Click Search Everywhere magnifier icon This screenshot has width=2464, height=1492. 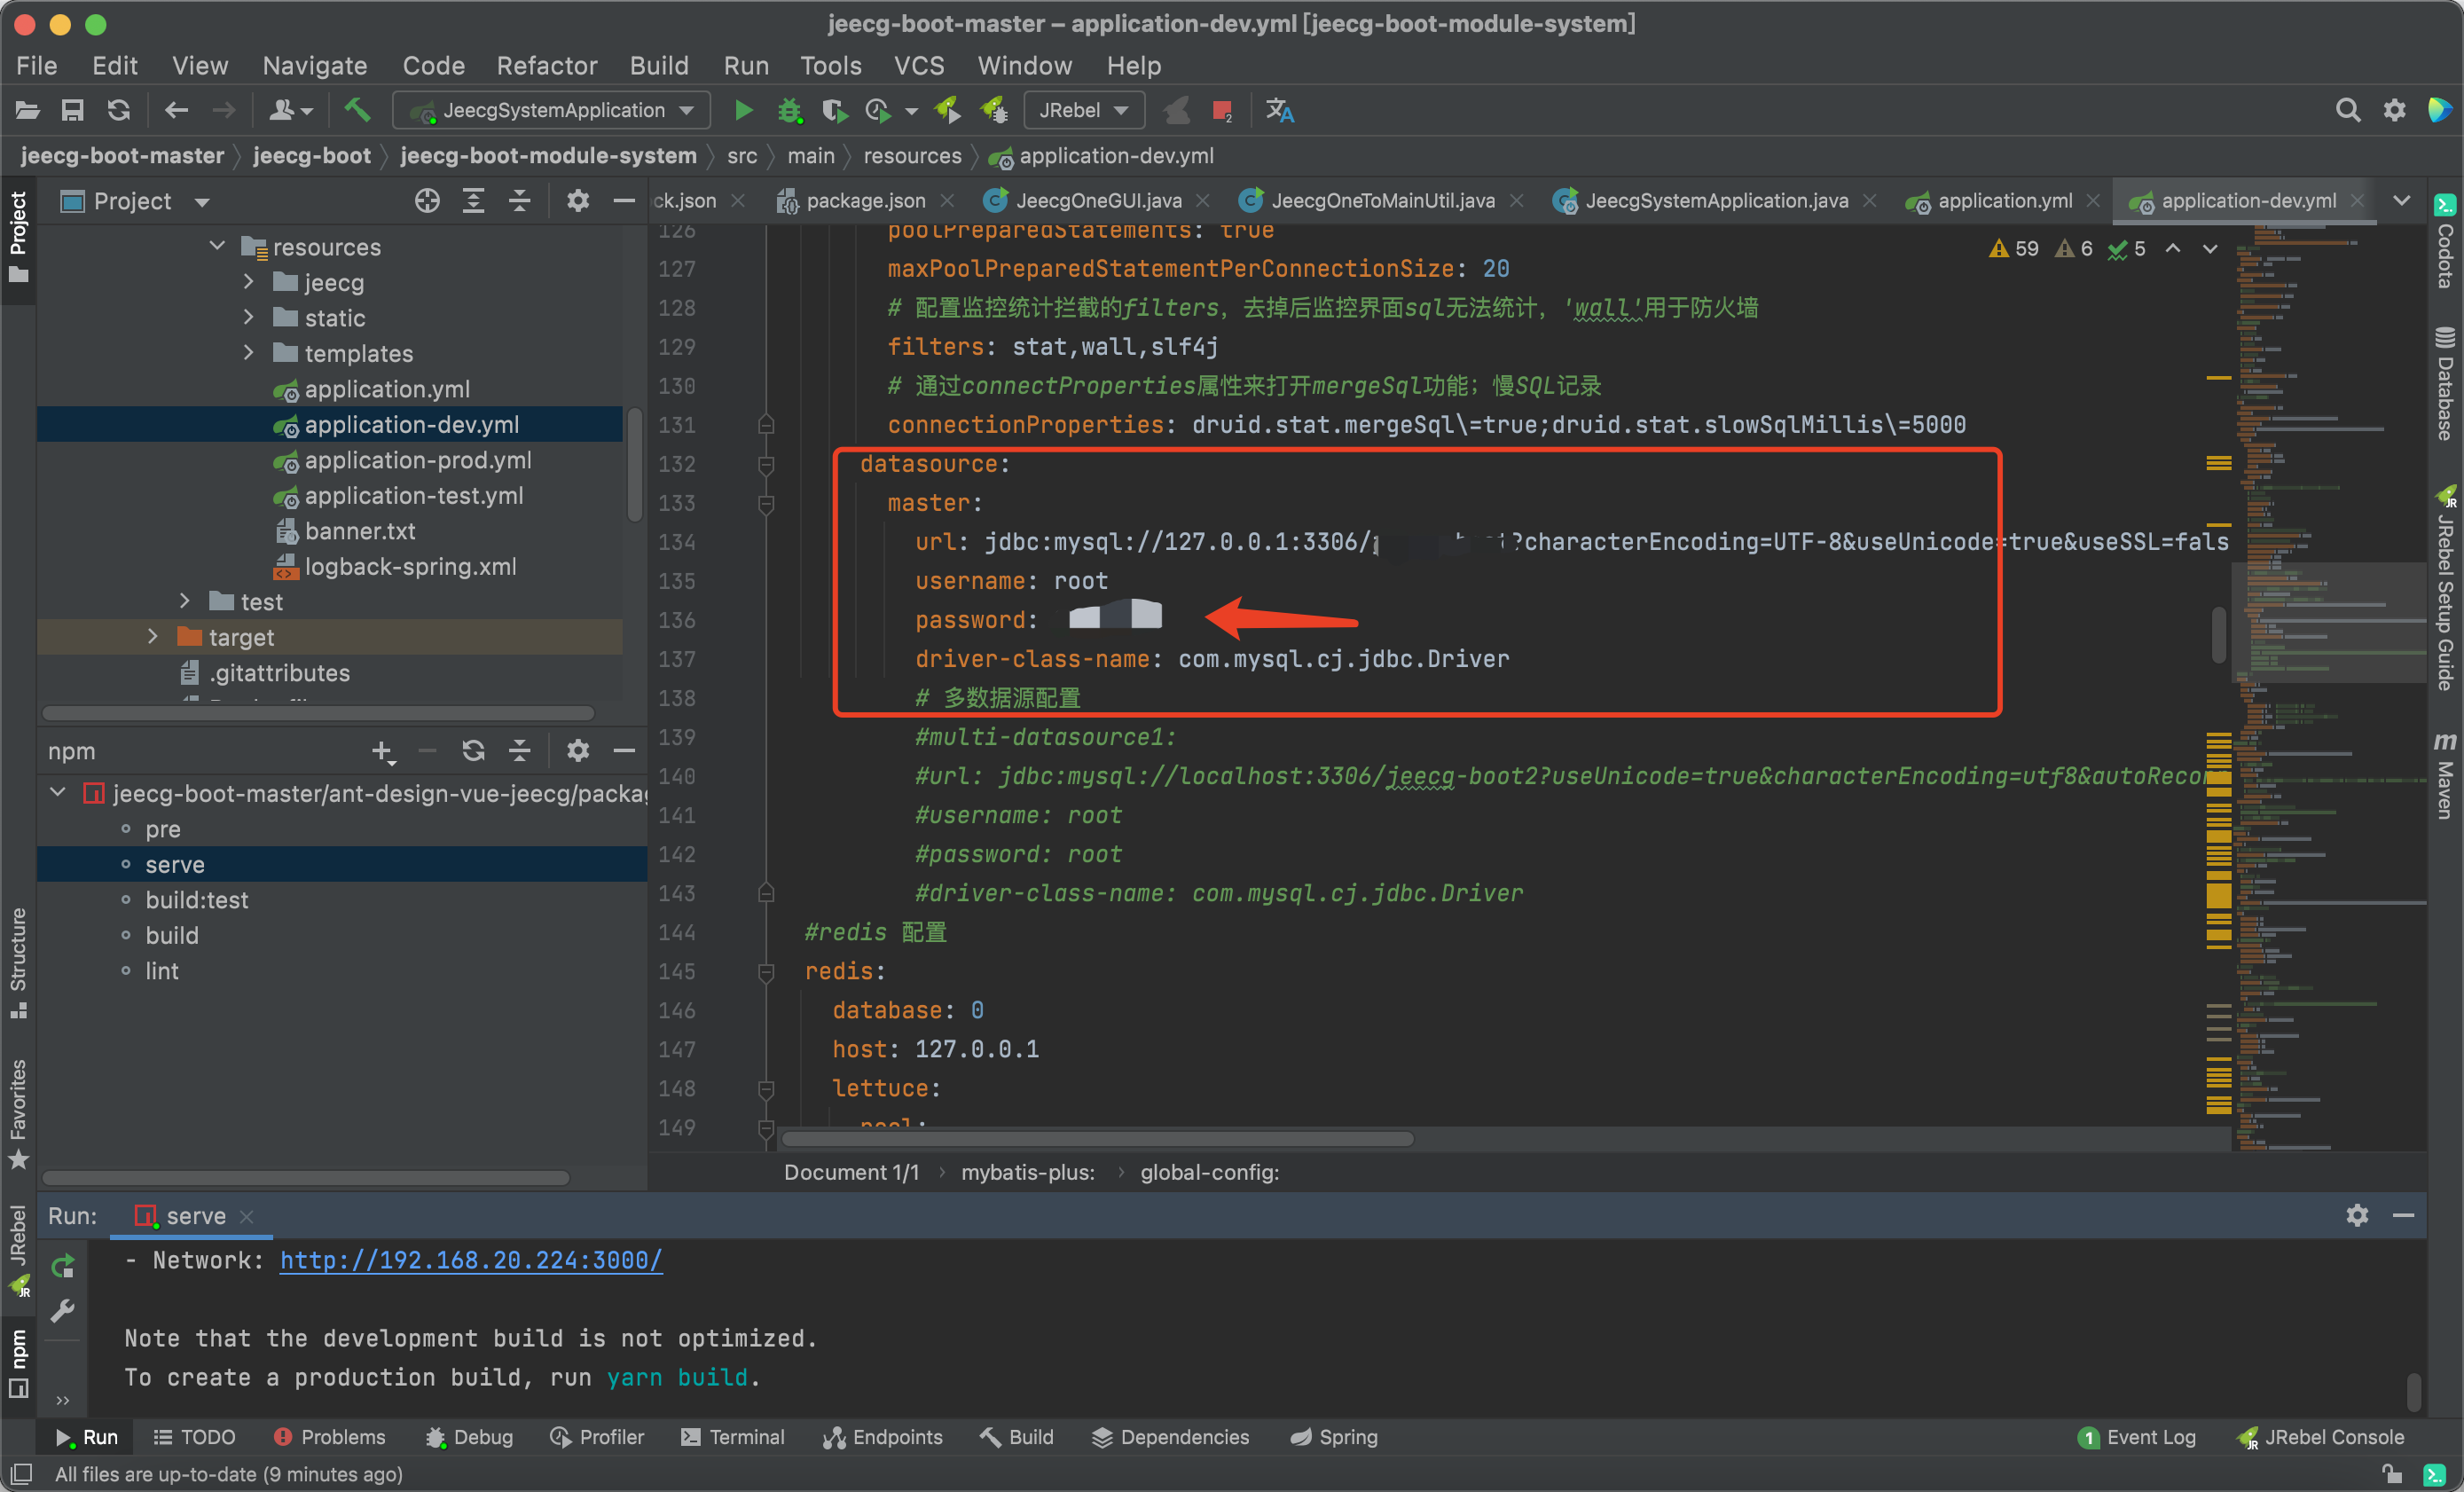2347,110
